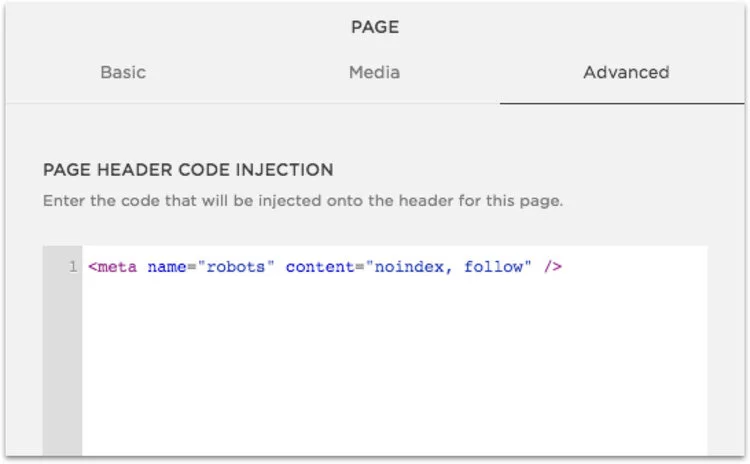Click the content attribute in the code

316,268
